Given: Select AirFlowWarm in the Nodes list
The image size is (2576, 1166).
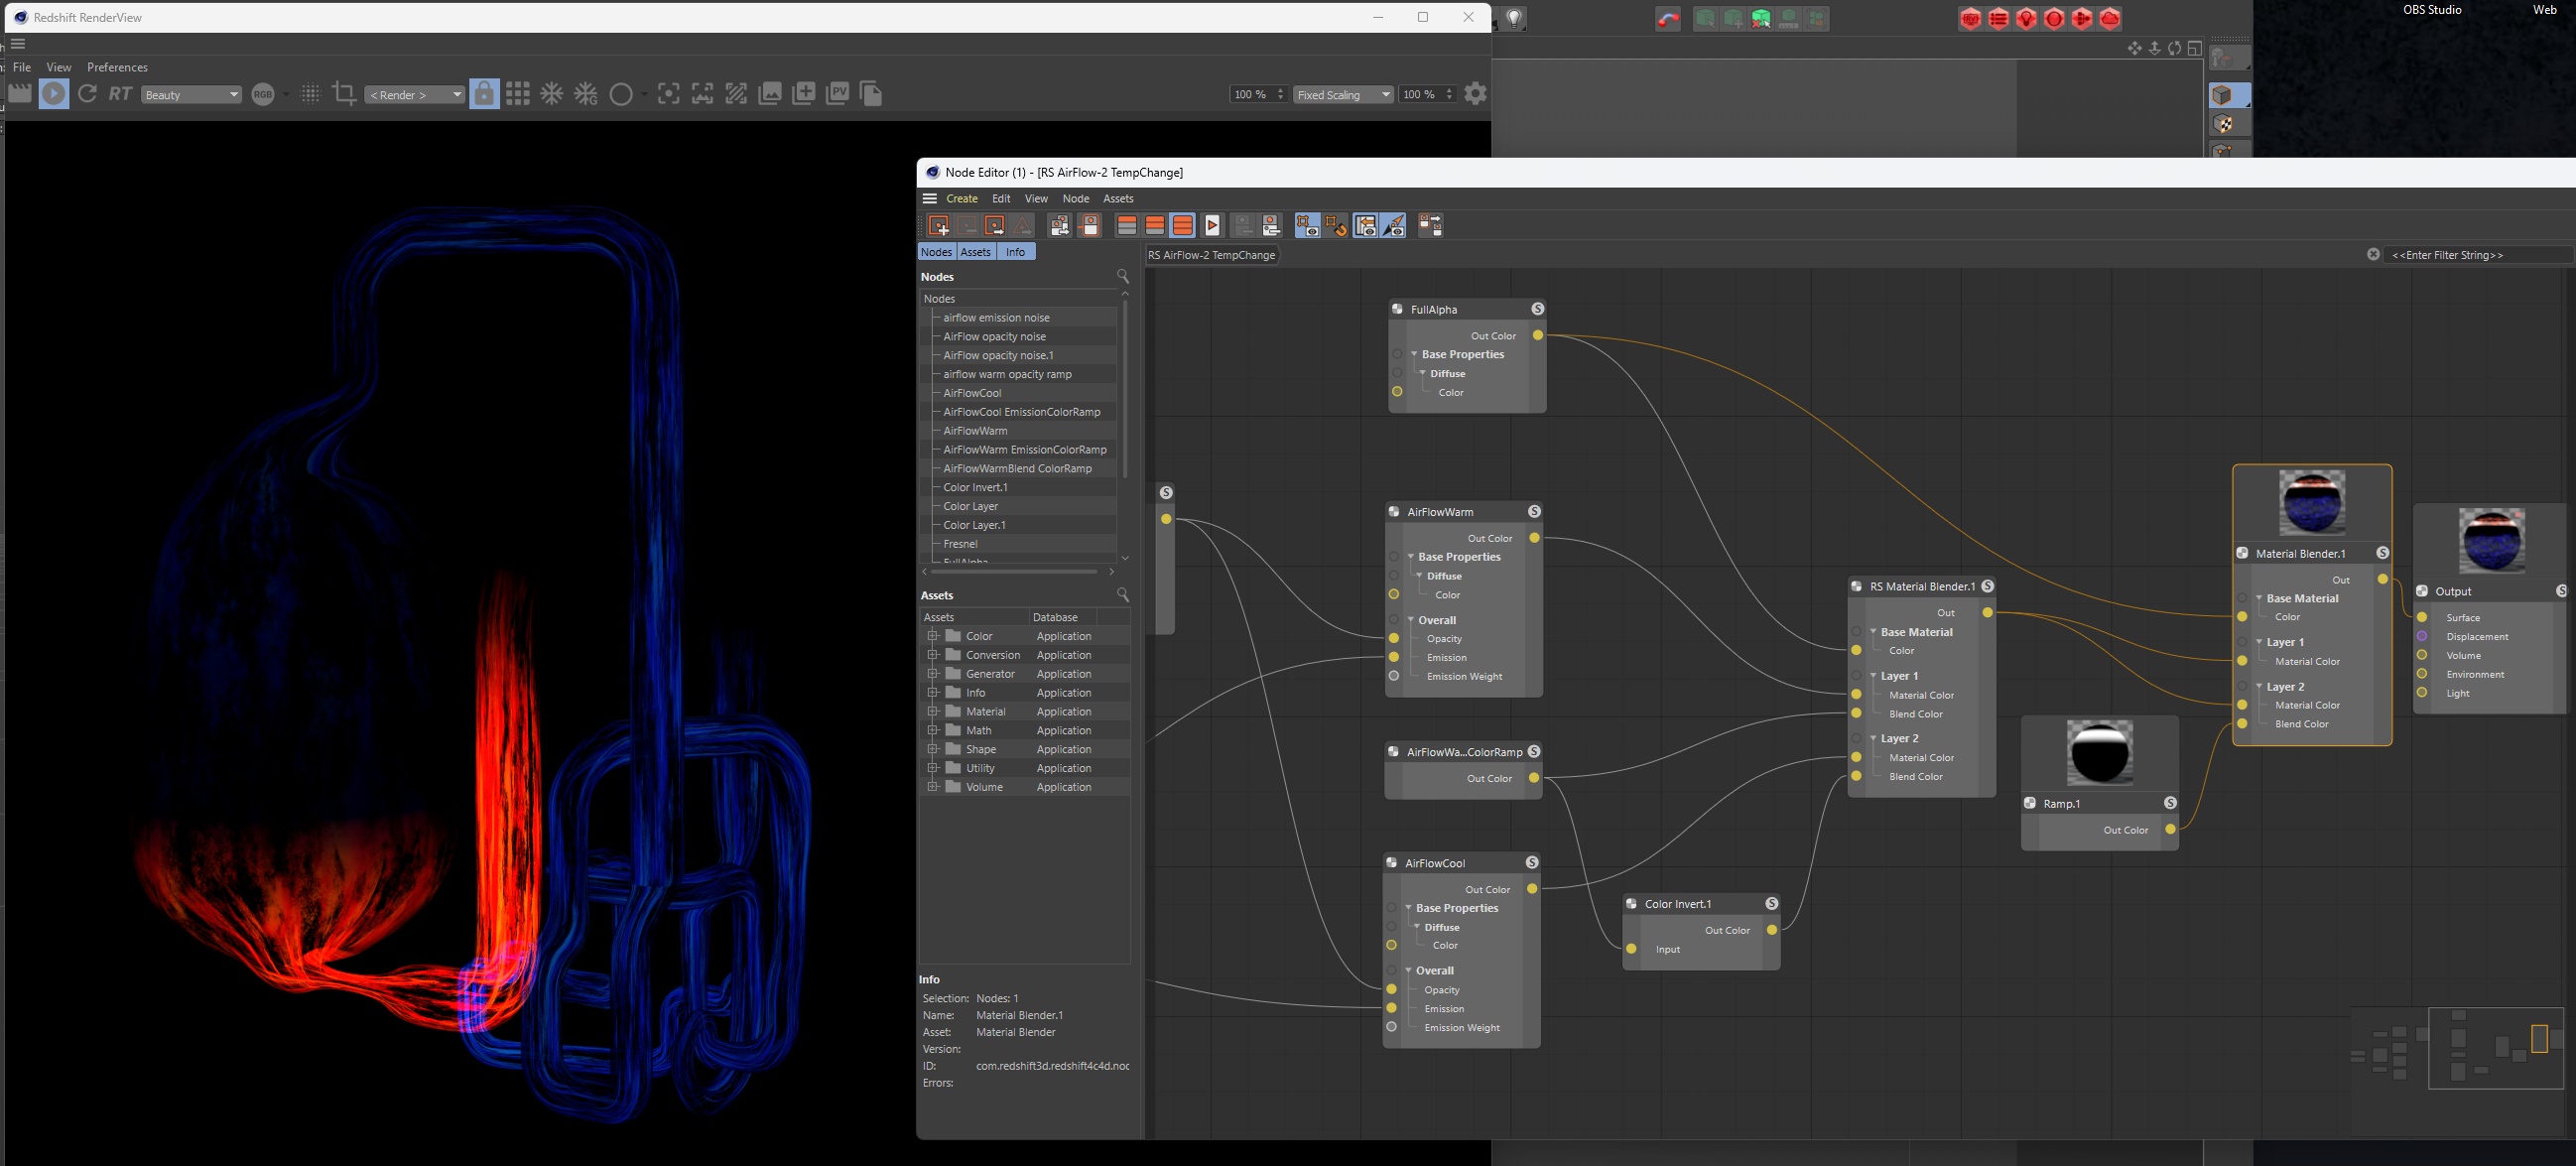Looking at the screenshot, I should (975, 431).
